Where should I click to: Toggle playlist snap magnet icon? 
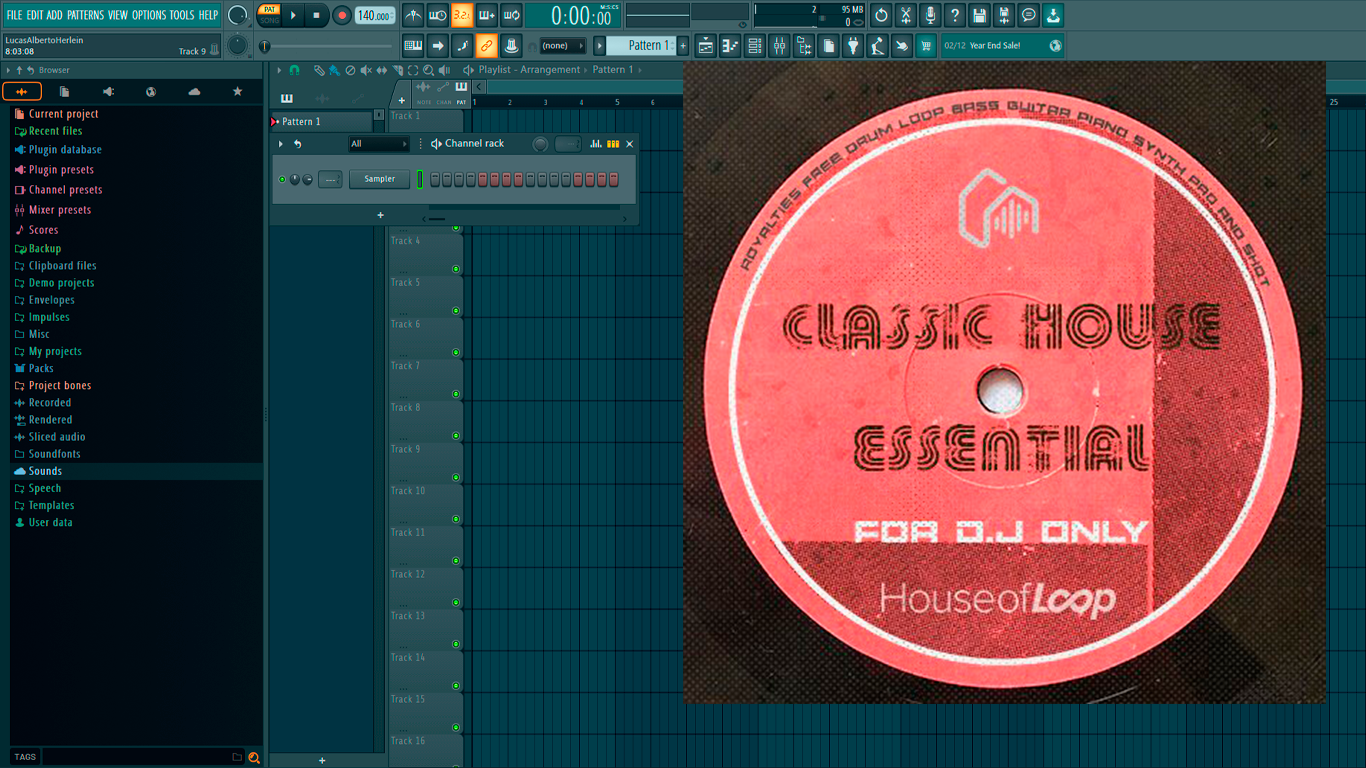[294, 70]
